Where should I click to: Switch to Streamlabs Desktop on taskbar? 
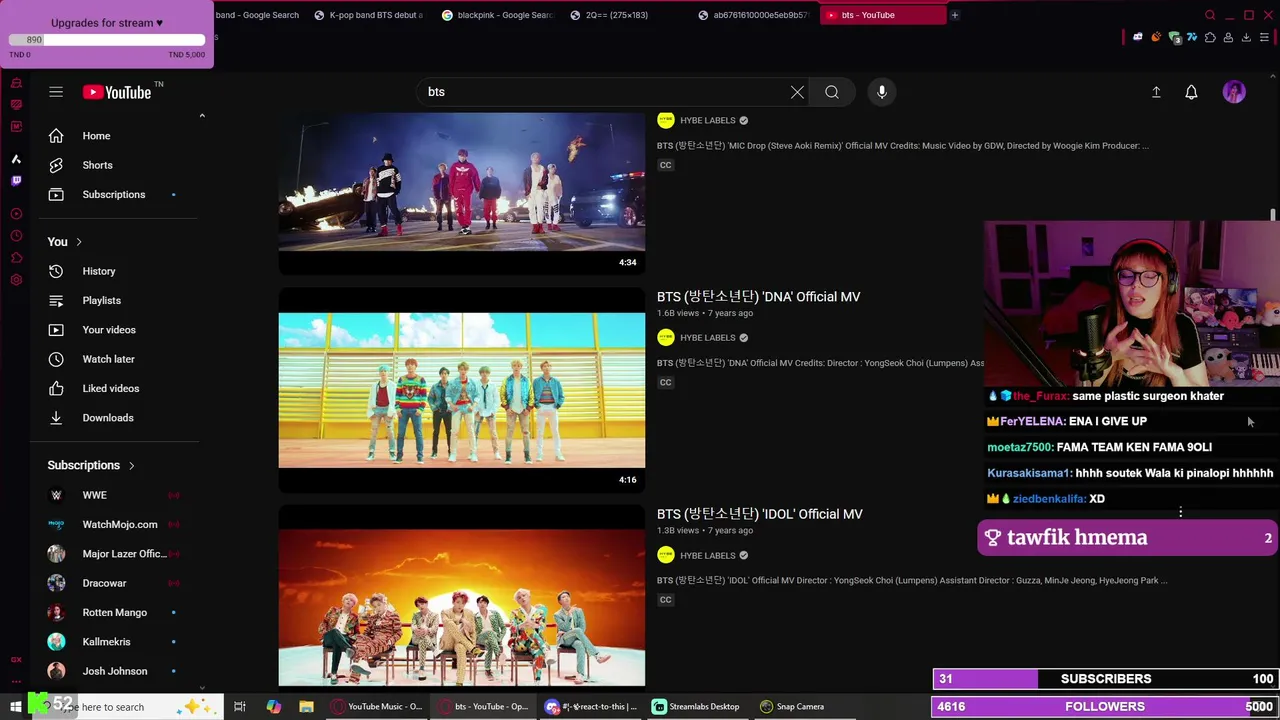696,707
